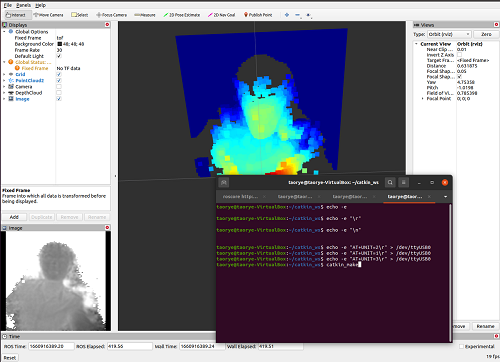The height and width of the screenshot is (362, 500).
Task: Select the Move Camera tool
Action: [48, 15]
